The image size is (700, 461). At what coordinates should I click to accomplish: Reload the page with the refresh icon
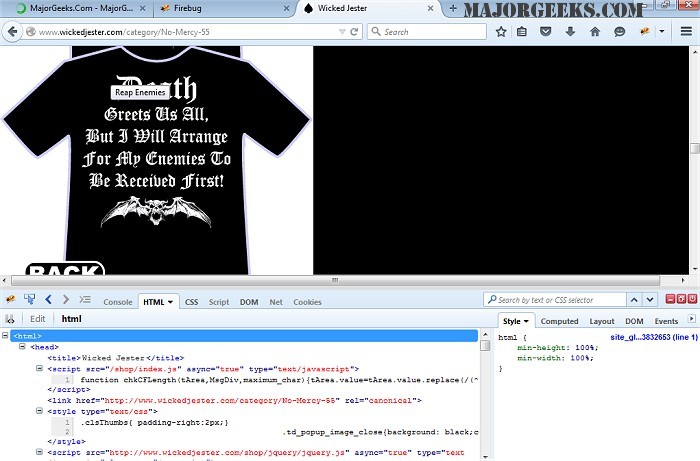pos(354,32)
